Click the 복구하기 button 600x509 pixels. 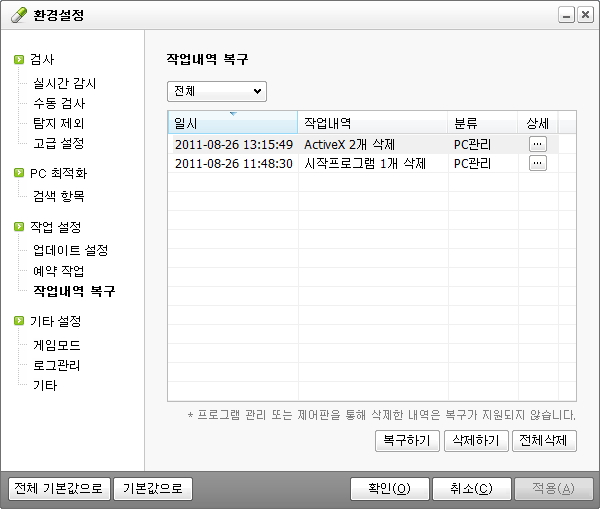point(406,440)
